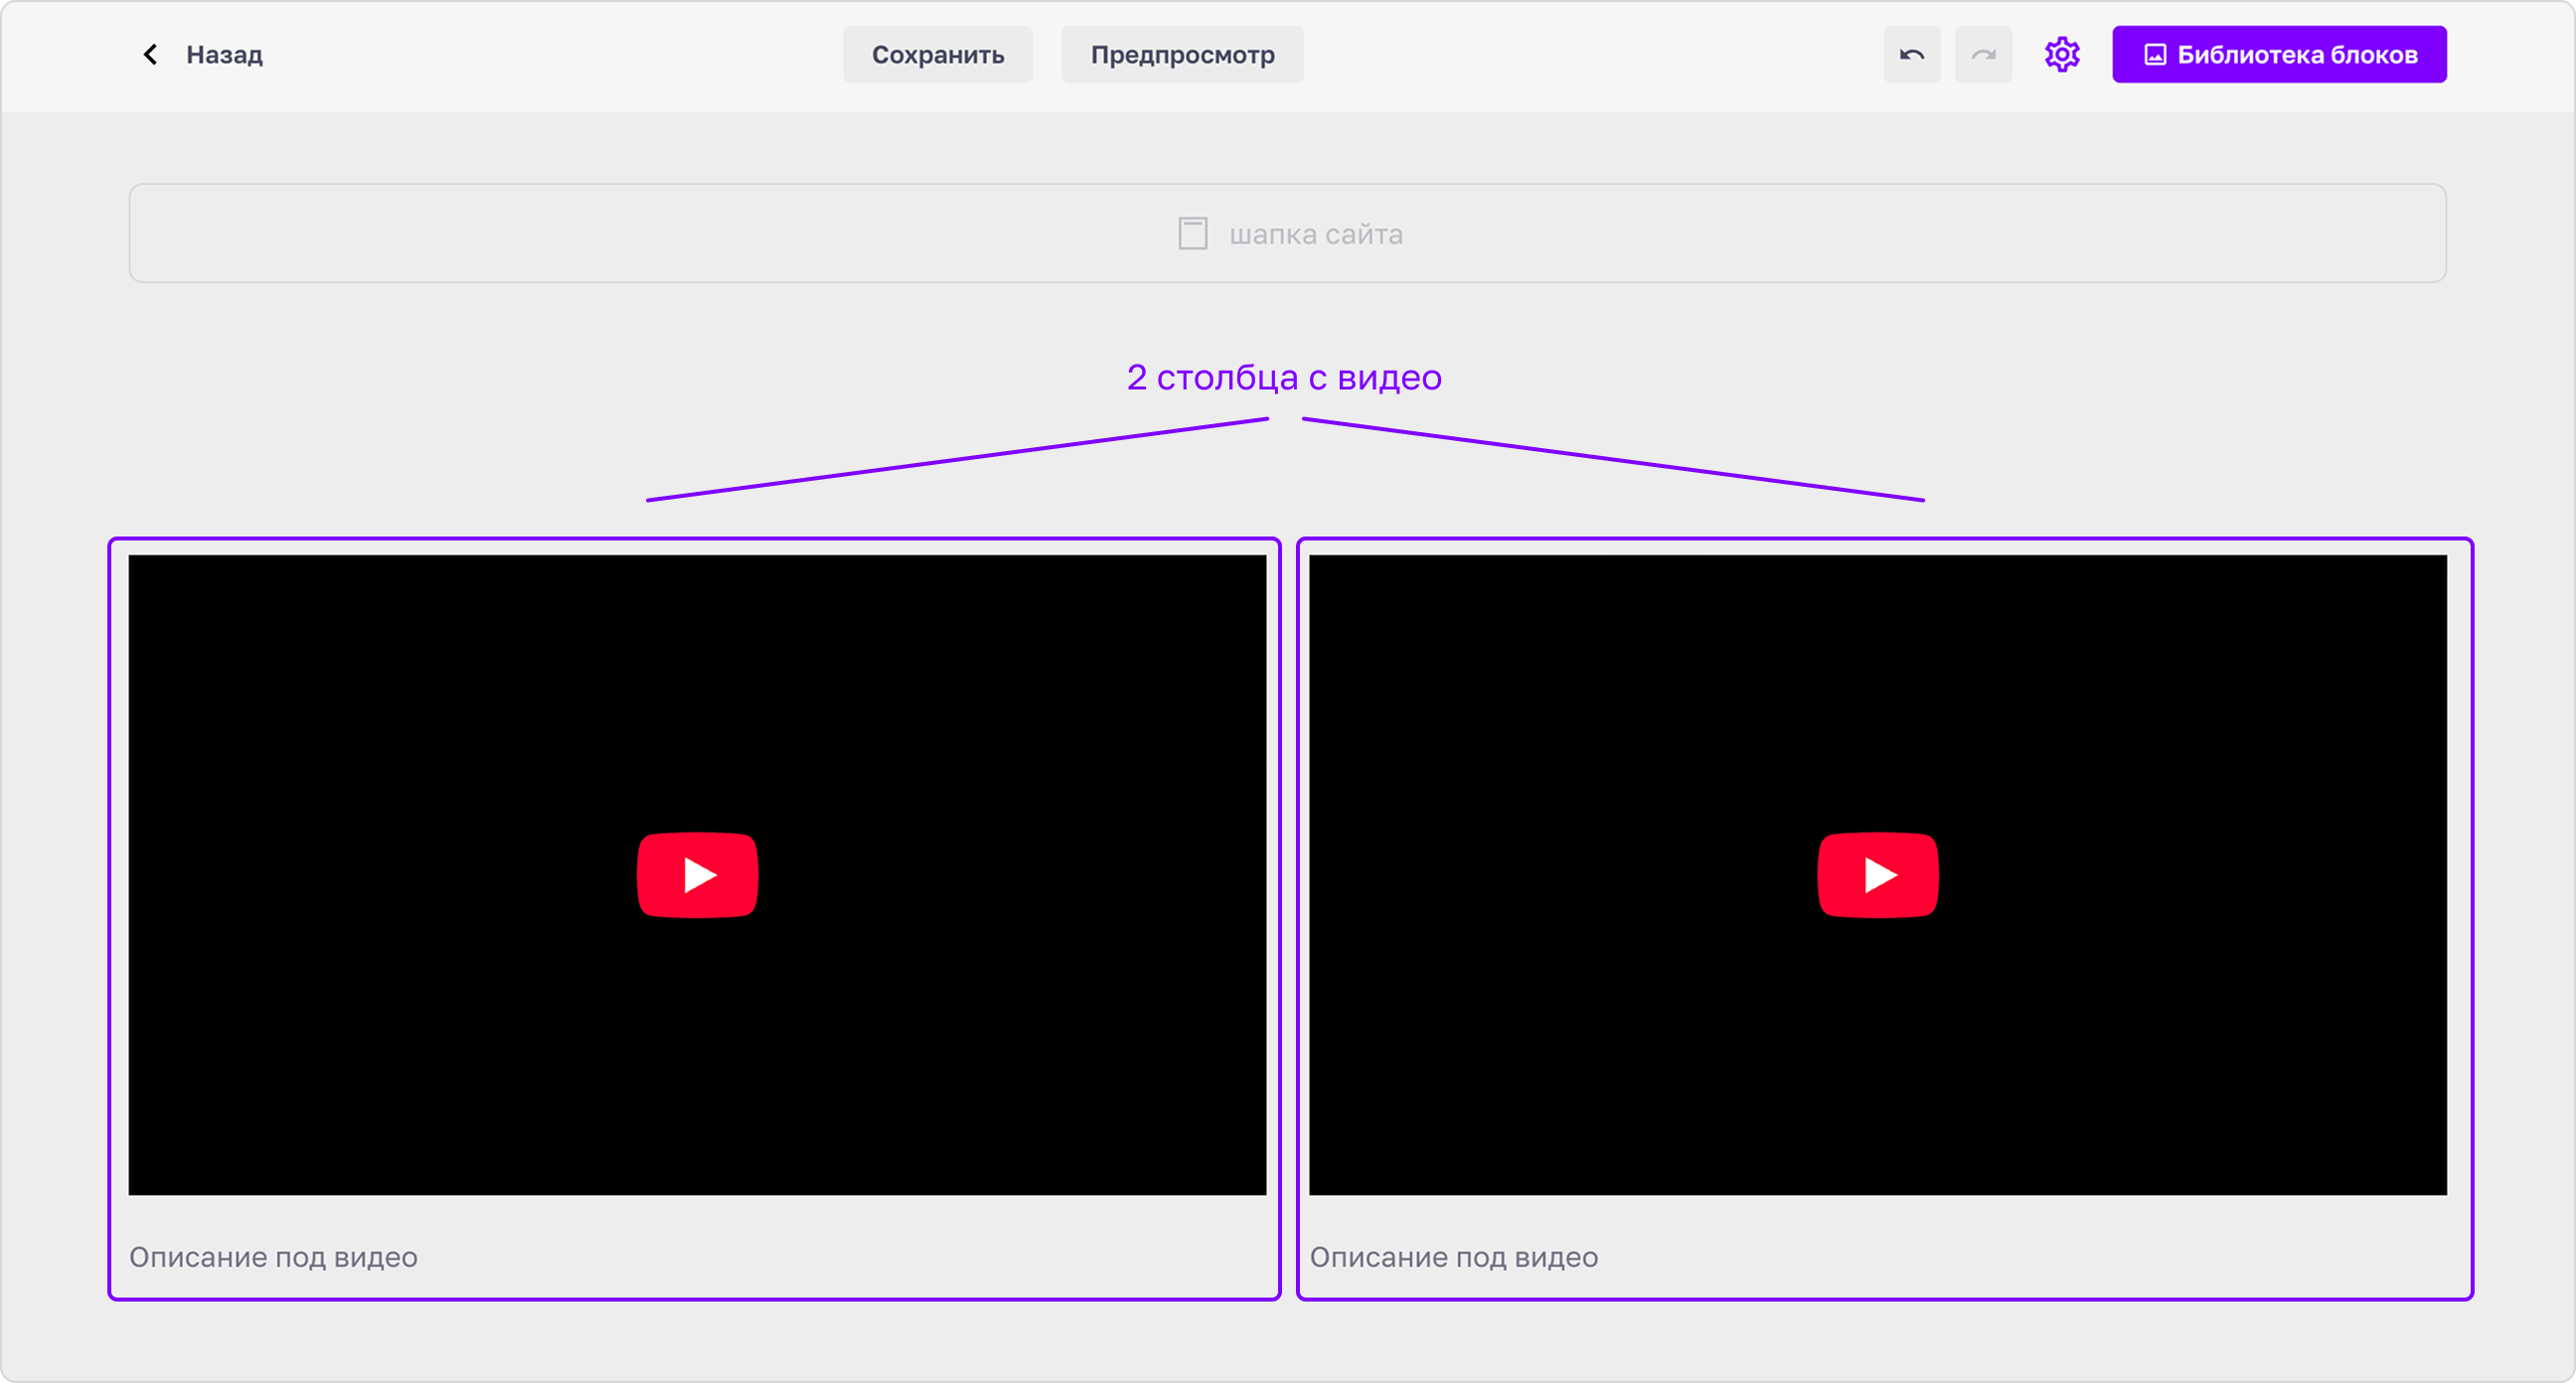Open page settings via gear icon
The width and height of the screenshot is (2576, 1383).
(2061, 55)
